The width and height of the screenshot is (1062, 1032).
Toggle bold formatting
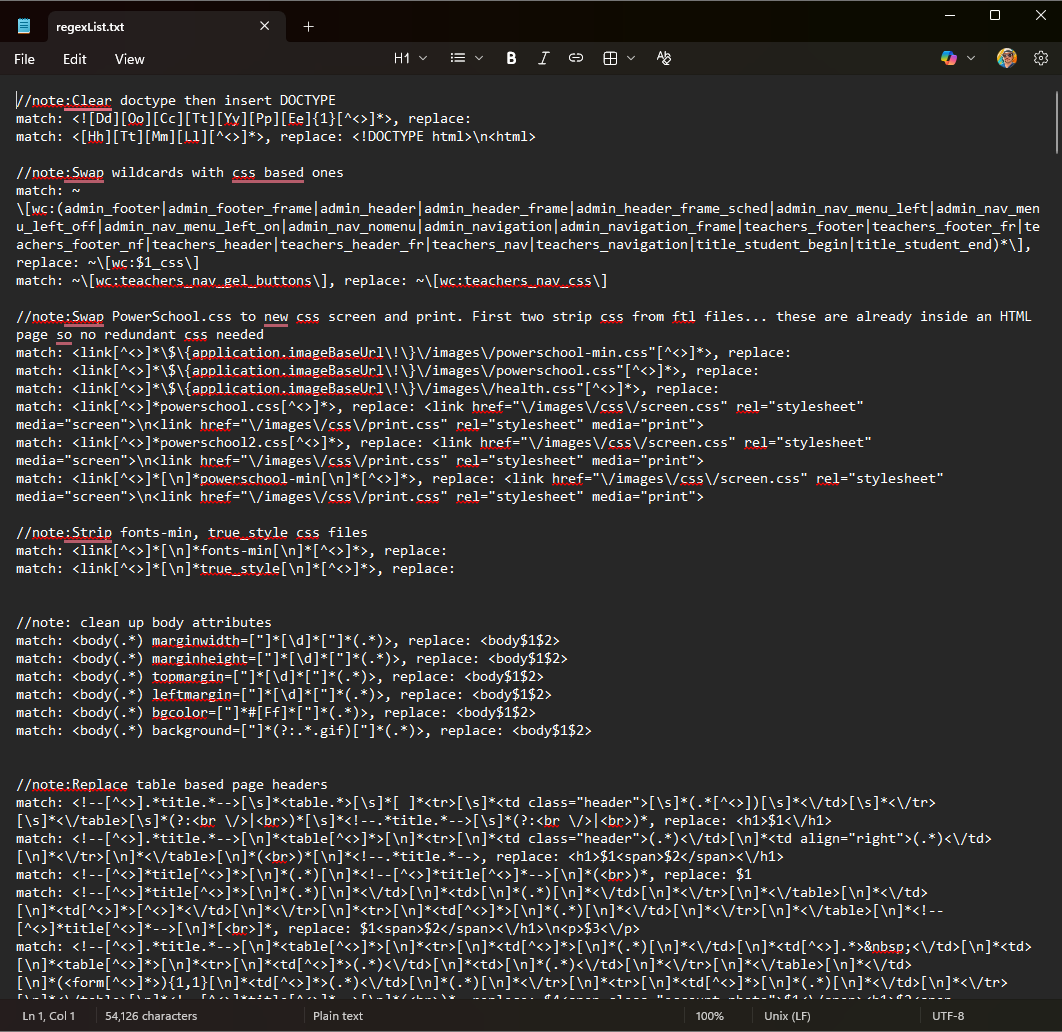pos(511,59)
